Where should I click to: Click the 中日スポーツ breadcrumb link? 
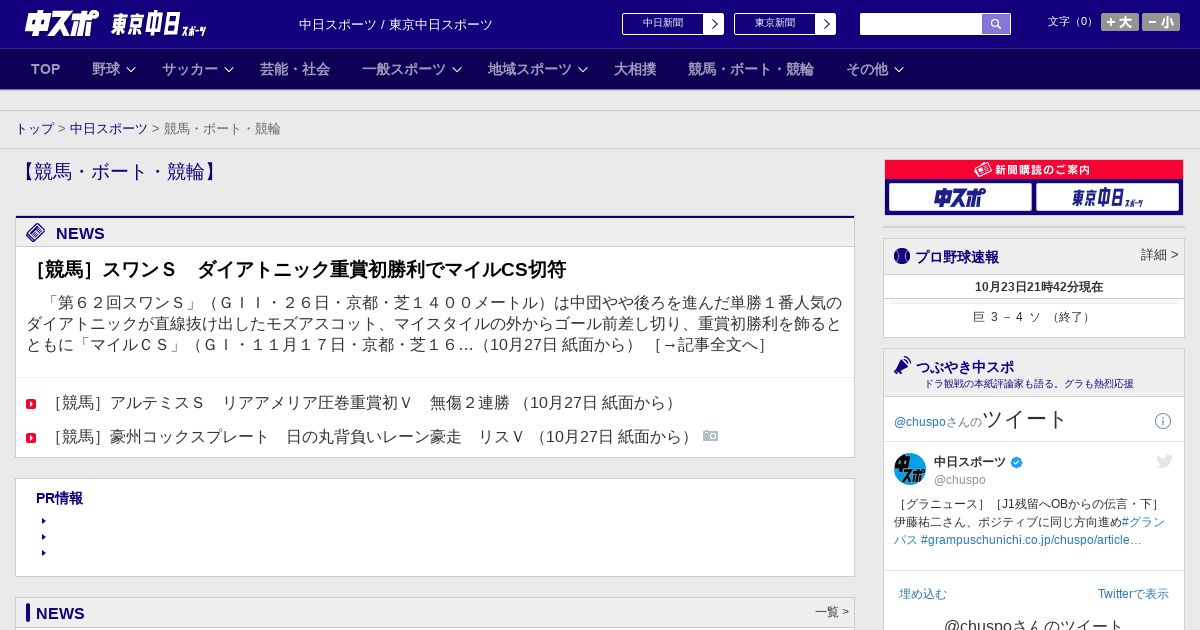click(109, 129)
